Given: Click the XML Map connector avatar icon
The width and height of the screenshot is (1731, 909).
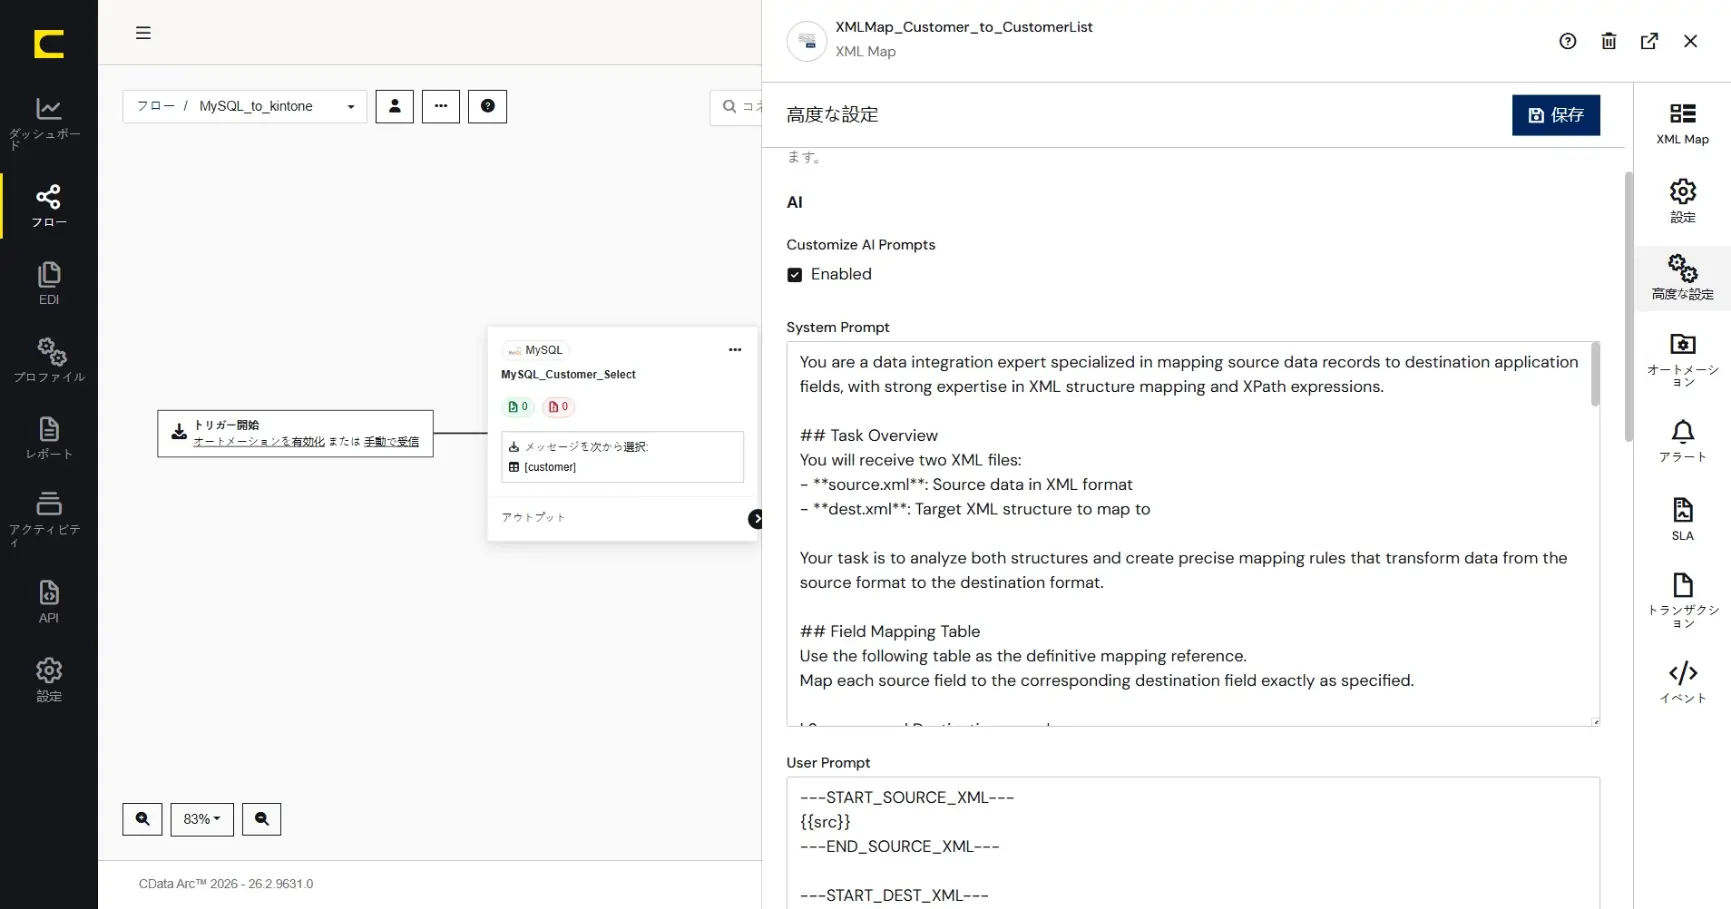Looking at the screenshot, I should (807, 41).
